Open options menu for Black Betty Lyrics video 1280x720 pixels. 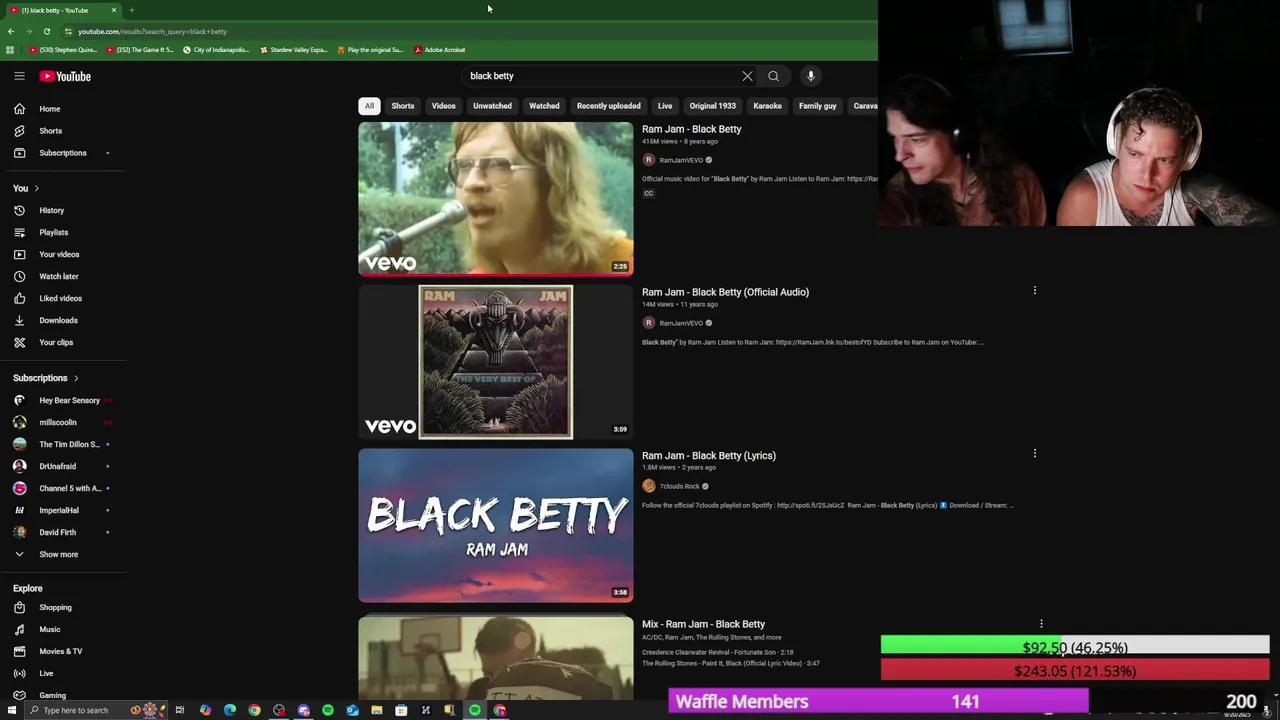tap(1035, 454)
